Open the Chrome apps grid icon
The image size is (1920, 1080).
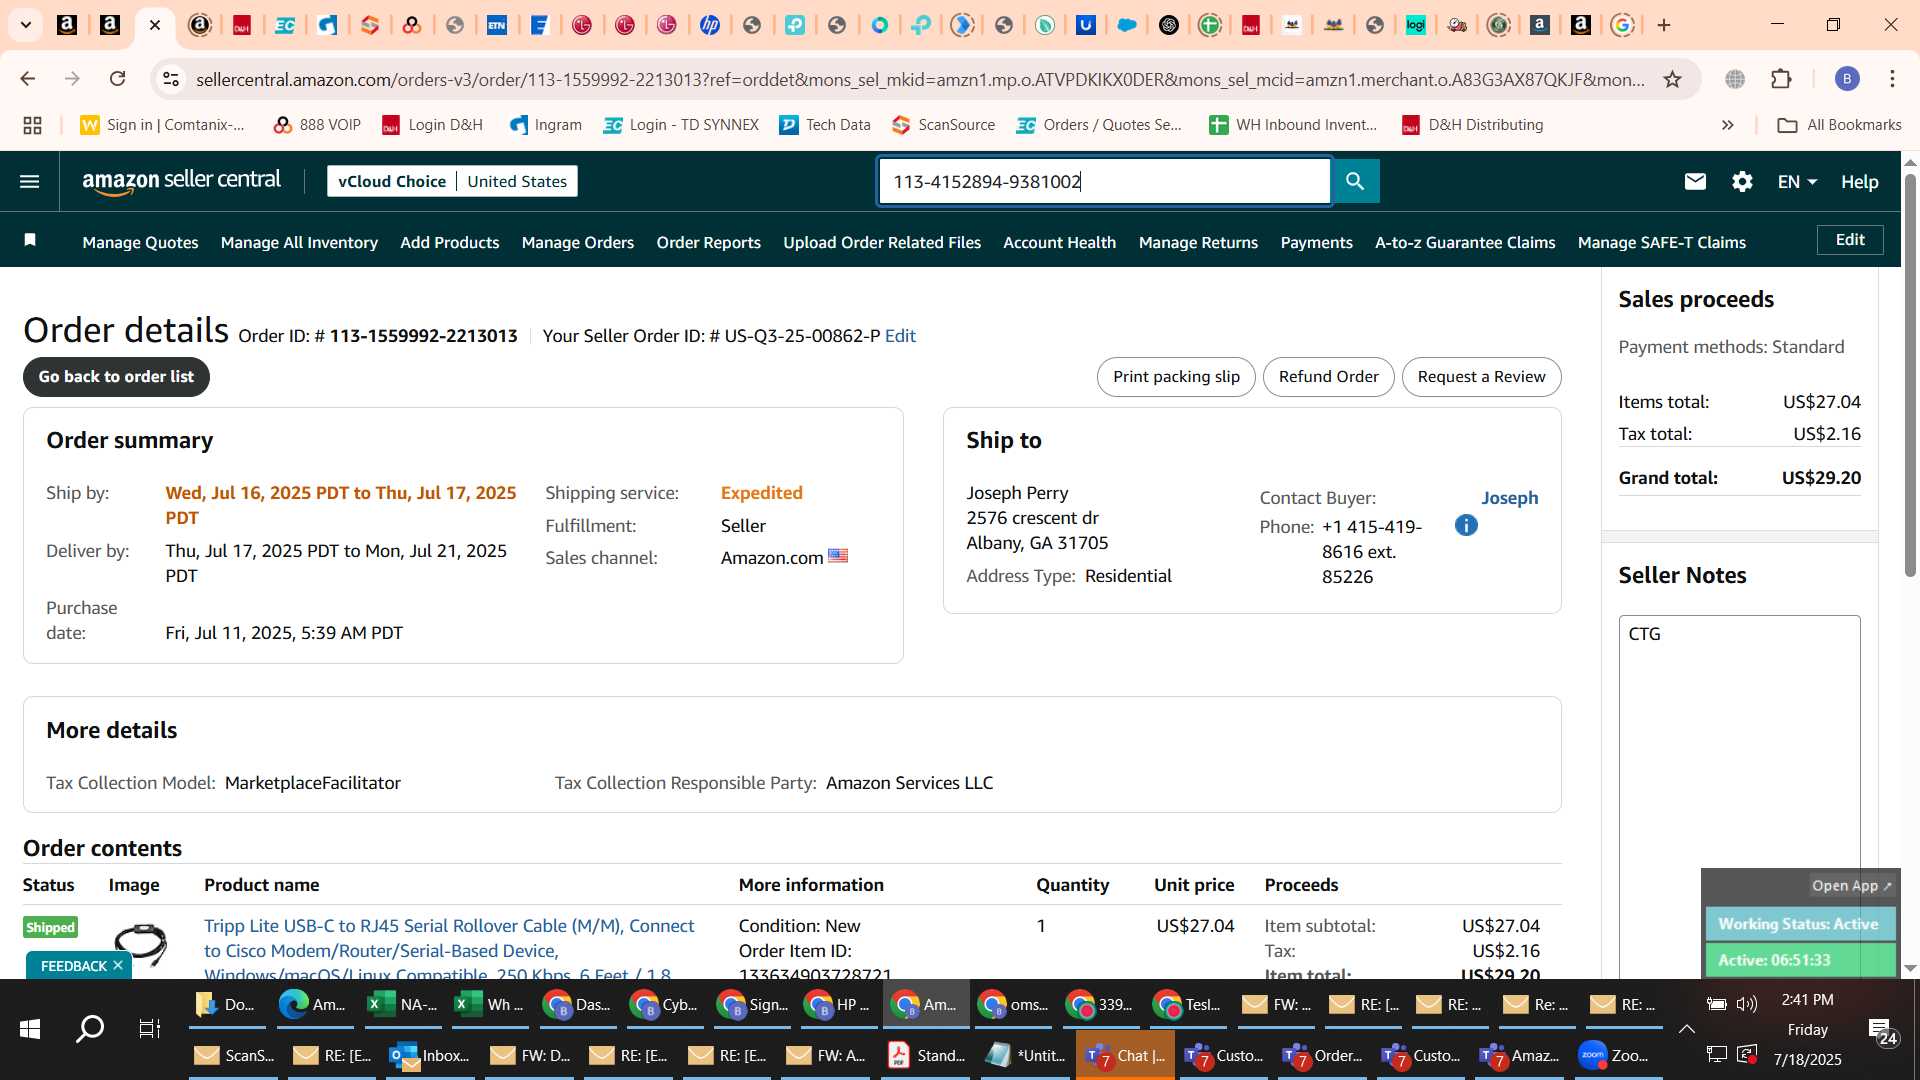point(32,125)
